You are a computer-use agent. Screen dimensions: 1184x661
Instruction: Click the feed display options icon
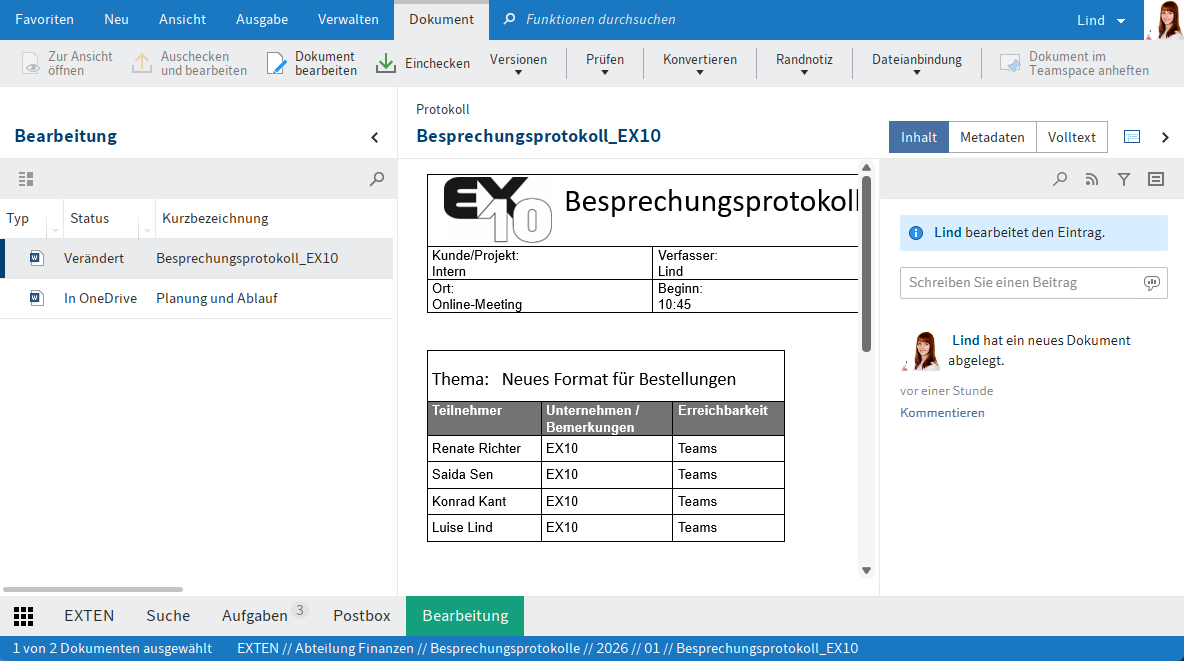(x=1155, y=179)
